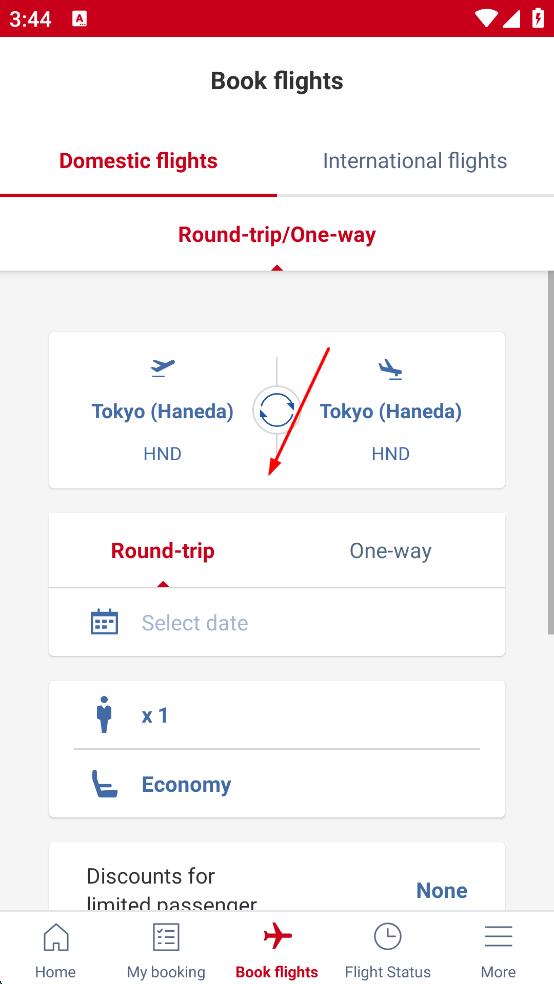
Task: Change discount option showing None
Action: (x=442, y=890)
